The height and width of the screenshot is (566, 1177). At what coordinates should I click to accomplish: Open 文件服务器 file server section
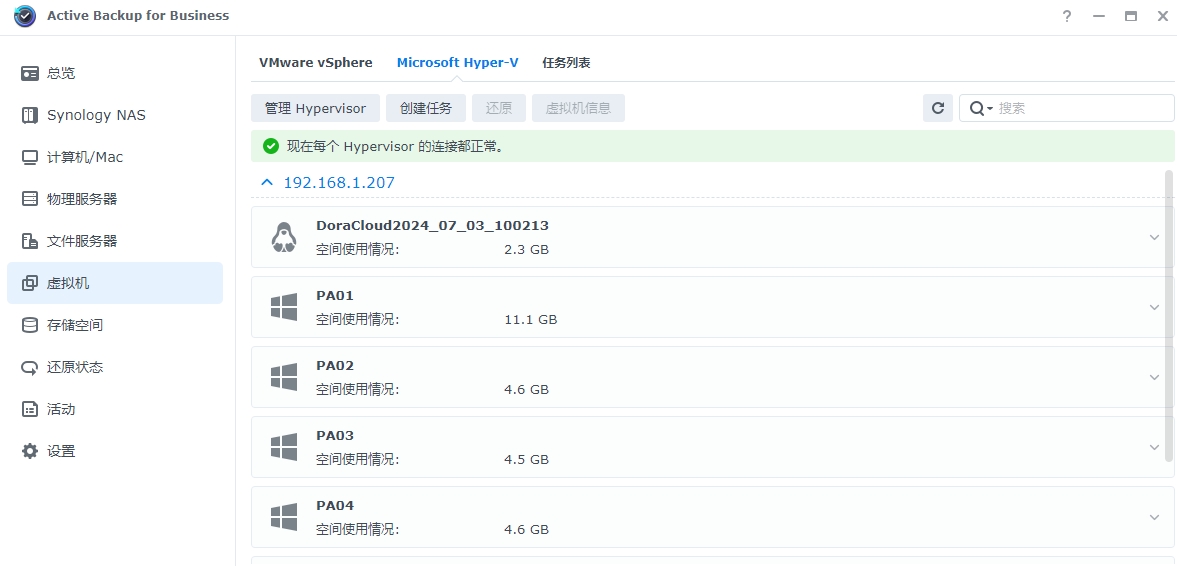tap(82, 241)
